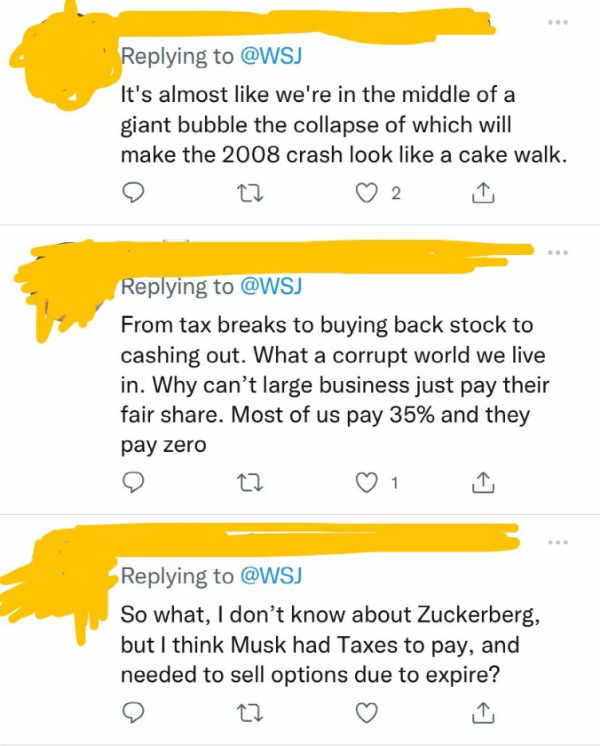Retweet the 2008 crash tweet
The height and width of the screenshot is (746, 600).
(x=255, y=194)
